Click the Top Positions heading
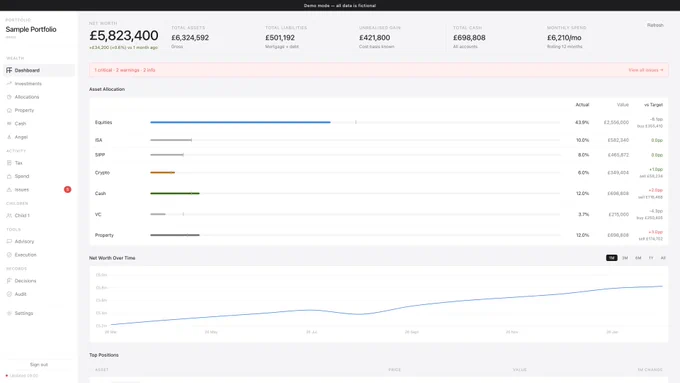Viewport: 680px width, 383px height. (x=104, y=355)
